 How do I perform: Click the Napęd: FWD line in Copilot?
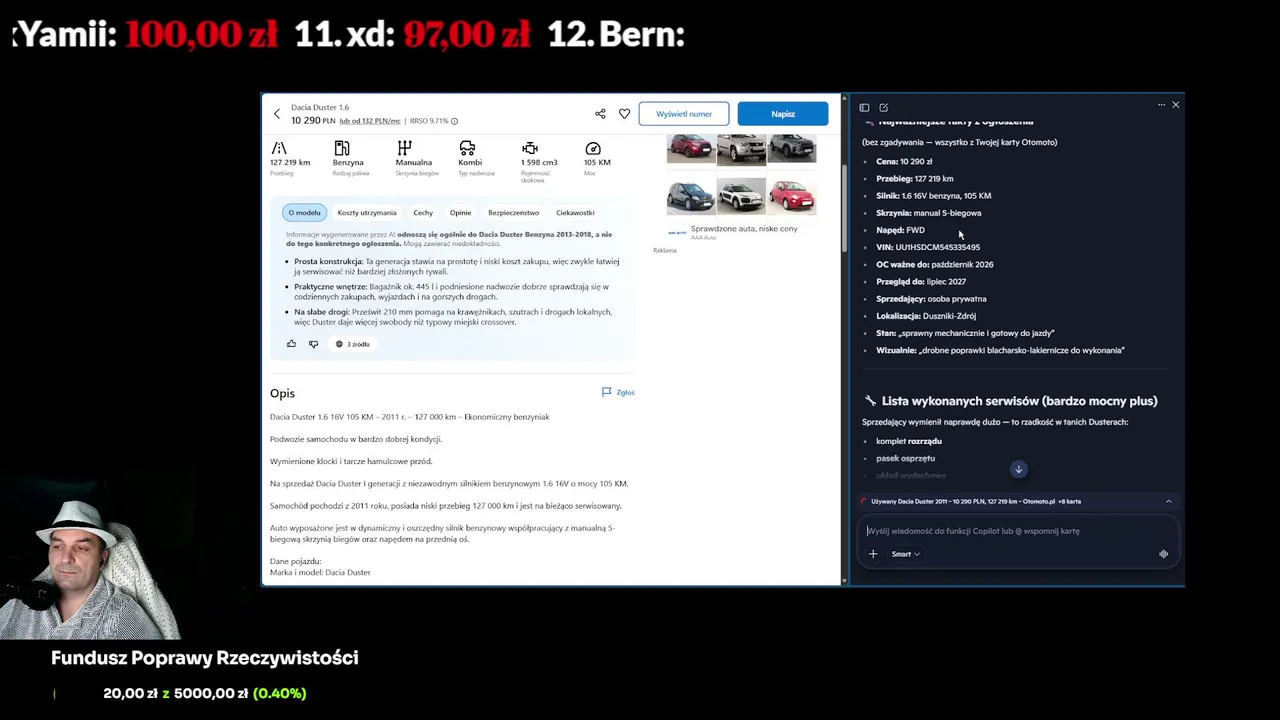[900, 230]
